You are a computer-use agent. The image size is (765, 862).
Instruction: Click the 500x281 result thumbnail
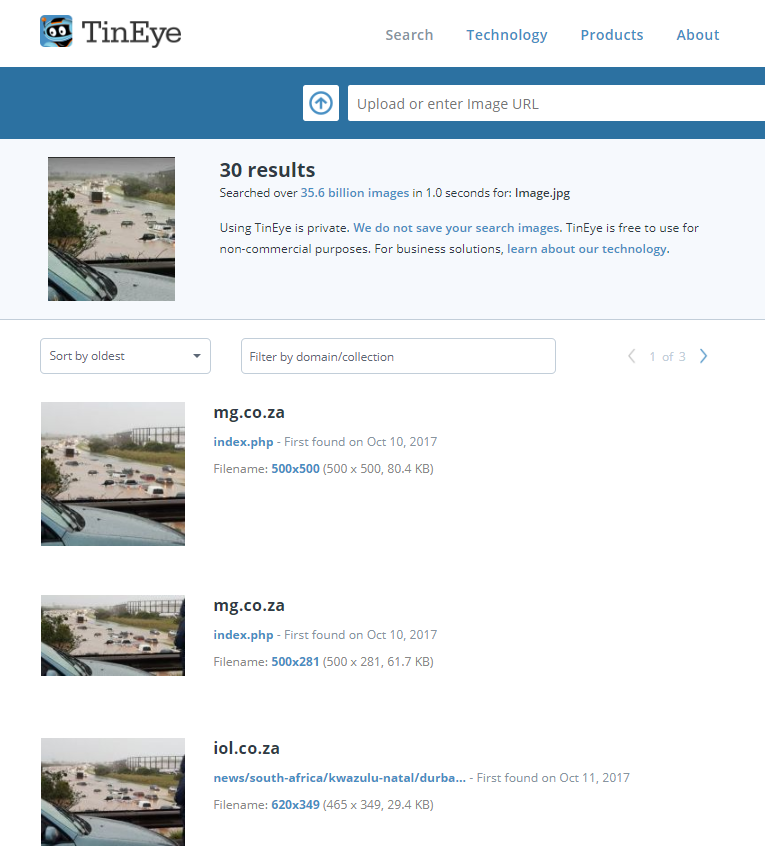click(113, 636)
